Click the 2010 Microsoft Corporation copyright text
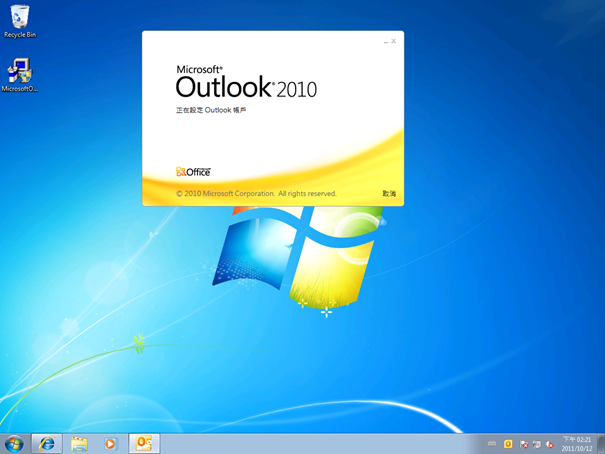Screen dimensions: 605x454 (x=256, y=193)
